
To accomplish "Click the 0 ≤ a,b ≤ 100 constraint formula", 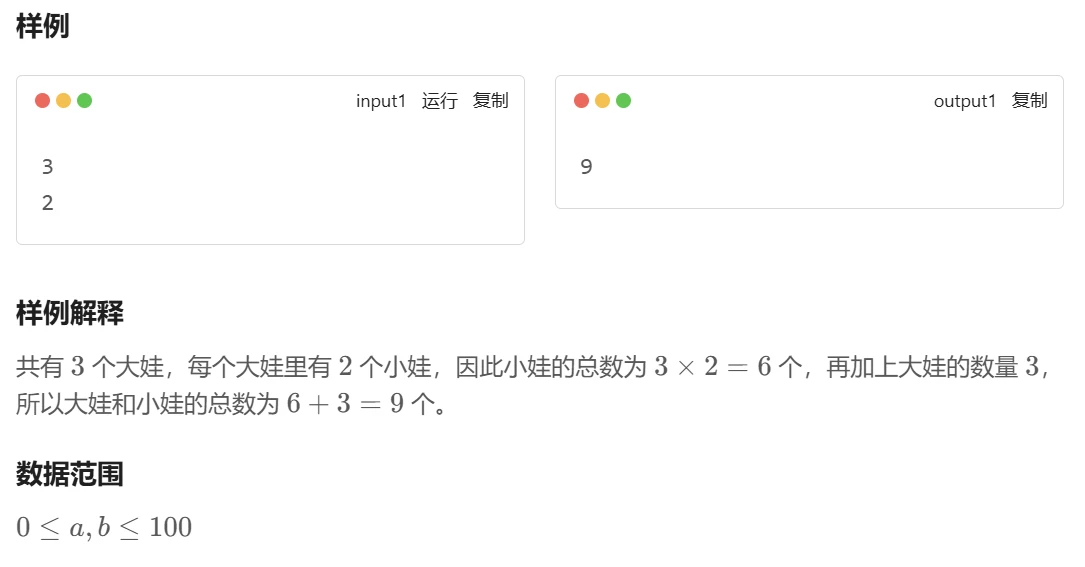I will (x=104, y=528).
